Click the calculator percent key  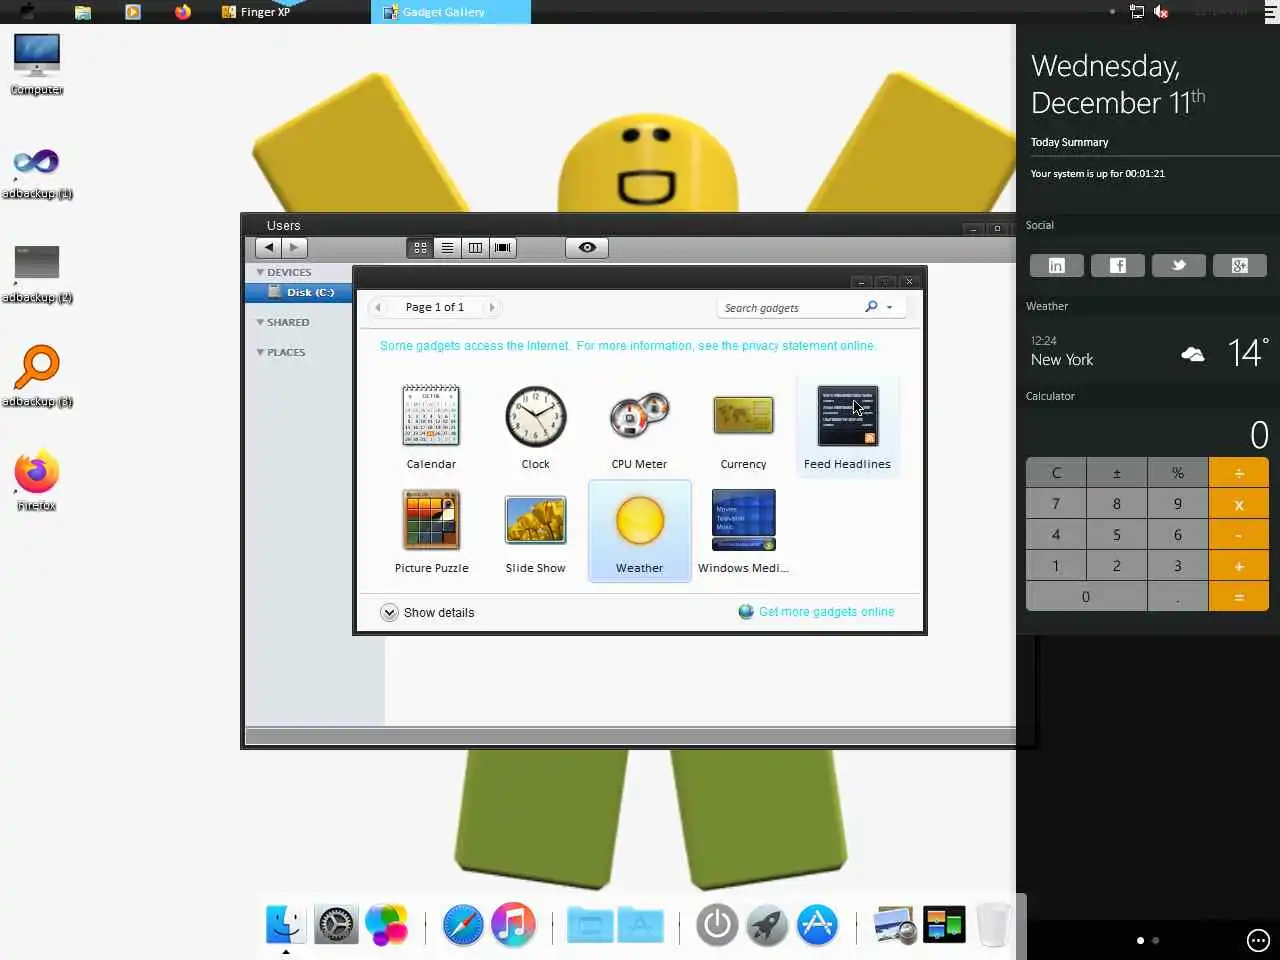1178,473
